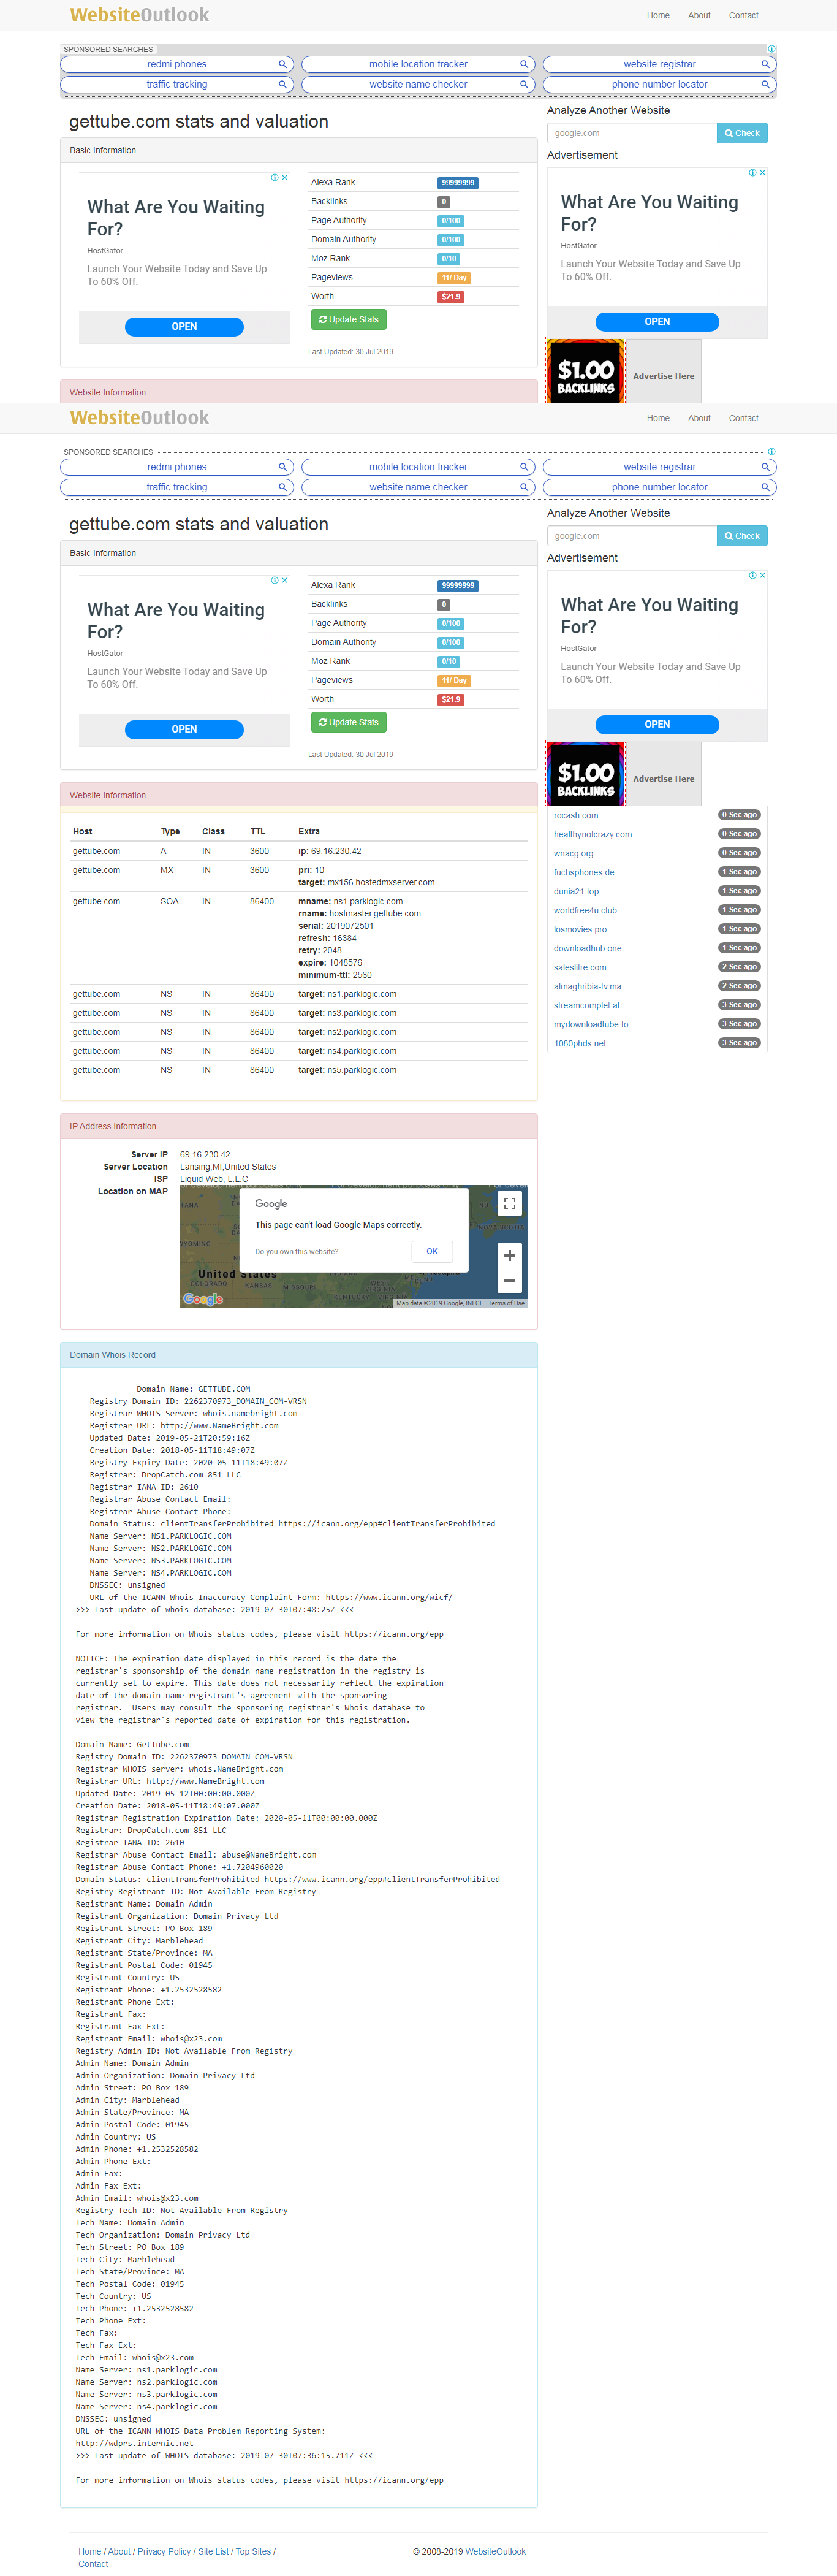Click the 'Sec ago' badge beside 1080phds.net
Viewport: 837px width, 2576px height.
tap(740, 1043)
